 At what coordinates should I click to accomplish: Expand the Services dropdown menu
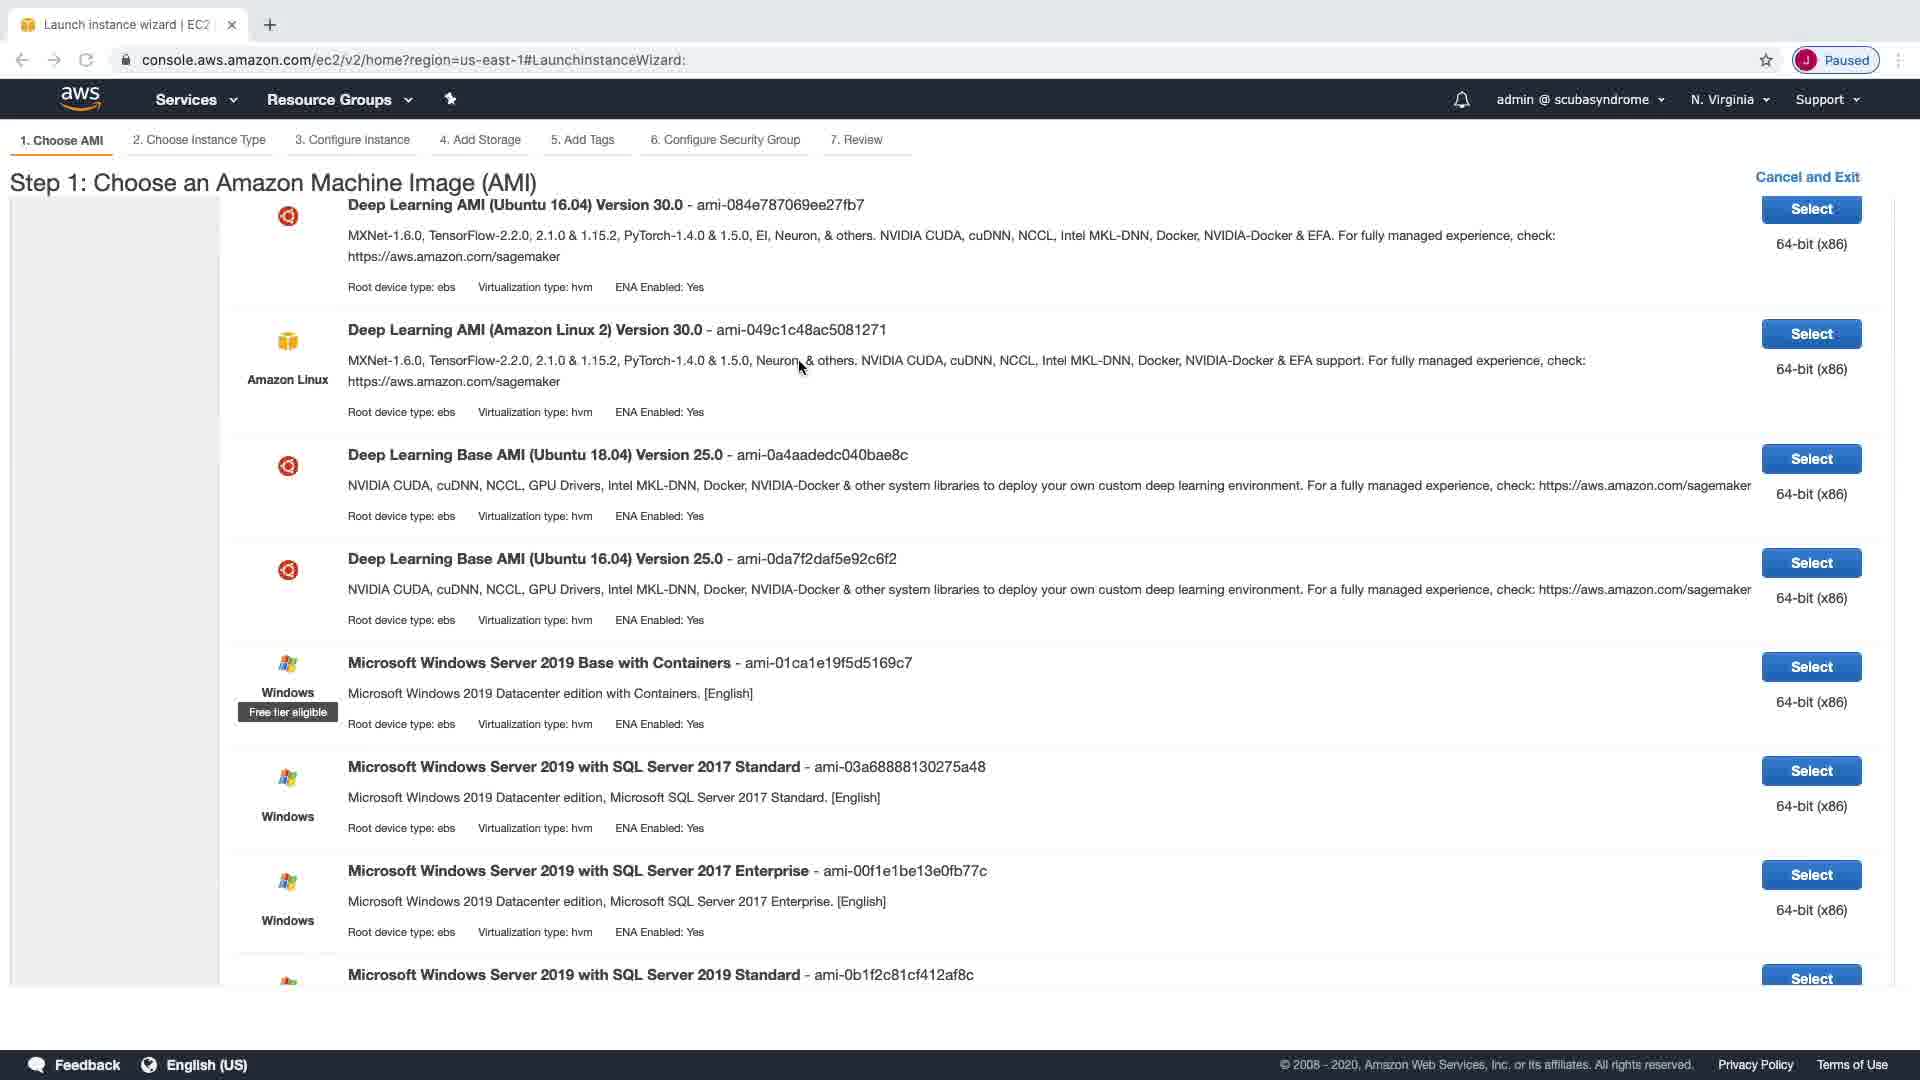pos(196,100)
